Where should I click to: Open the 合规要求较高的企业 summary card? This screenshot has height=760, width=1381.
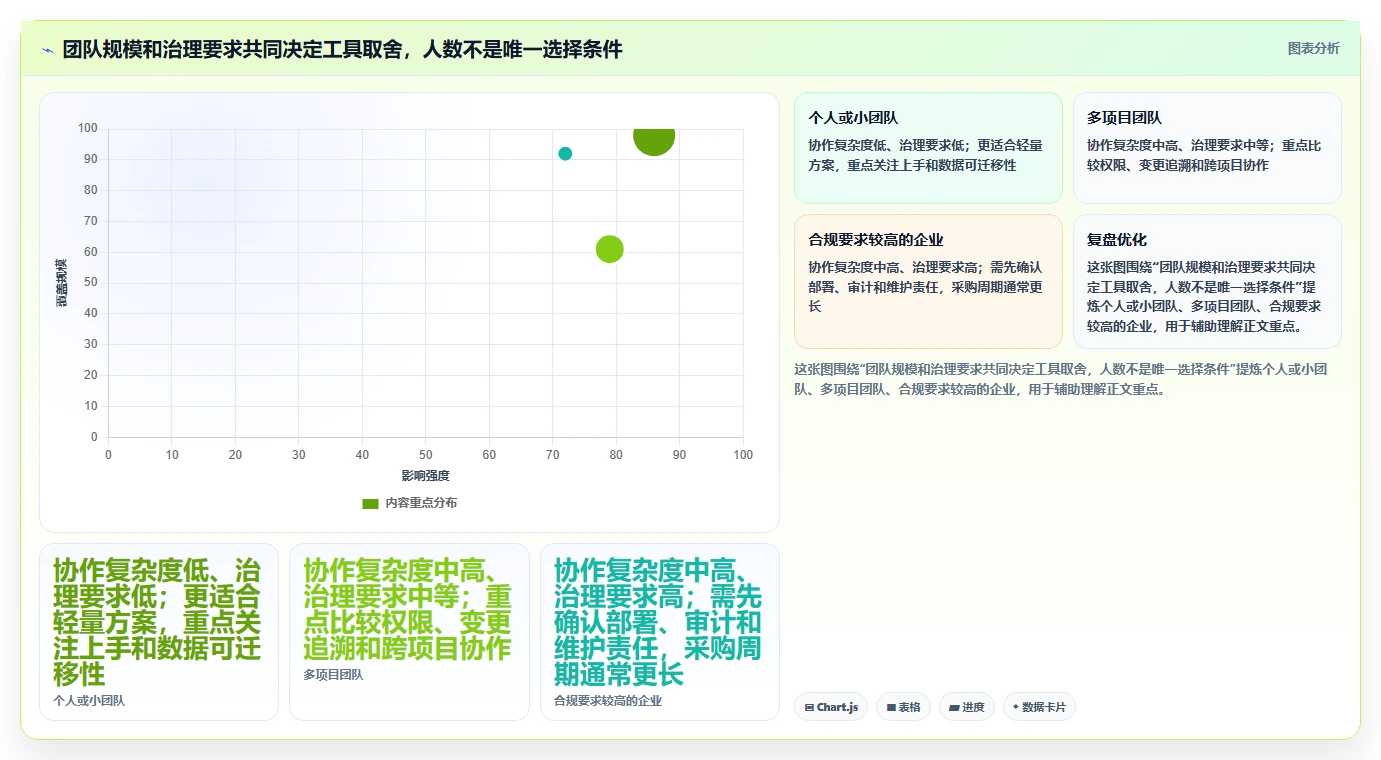pyautogui.click(x=928, y=281)
